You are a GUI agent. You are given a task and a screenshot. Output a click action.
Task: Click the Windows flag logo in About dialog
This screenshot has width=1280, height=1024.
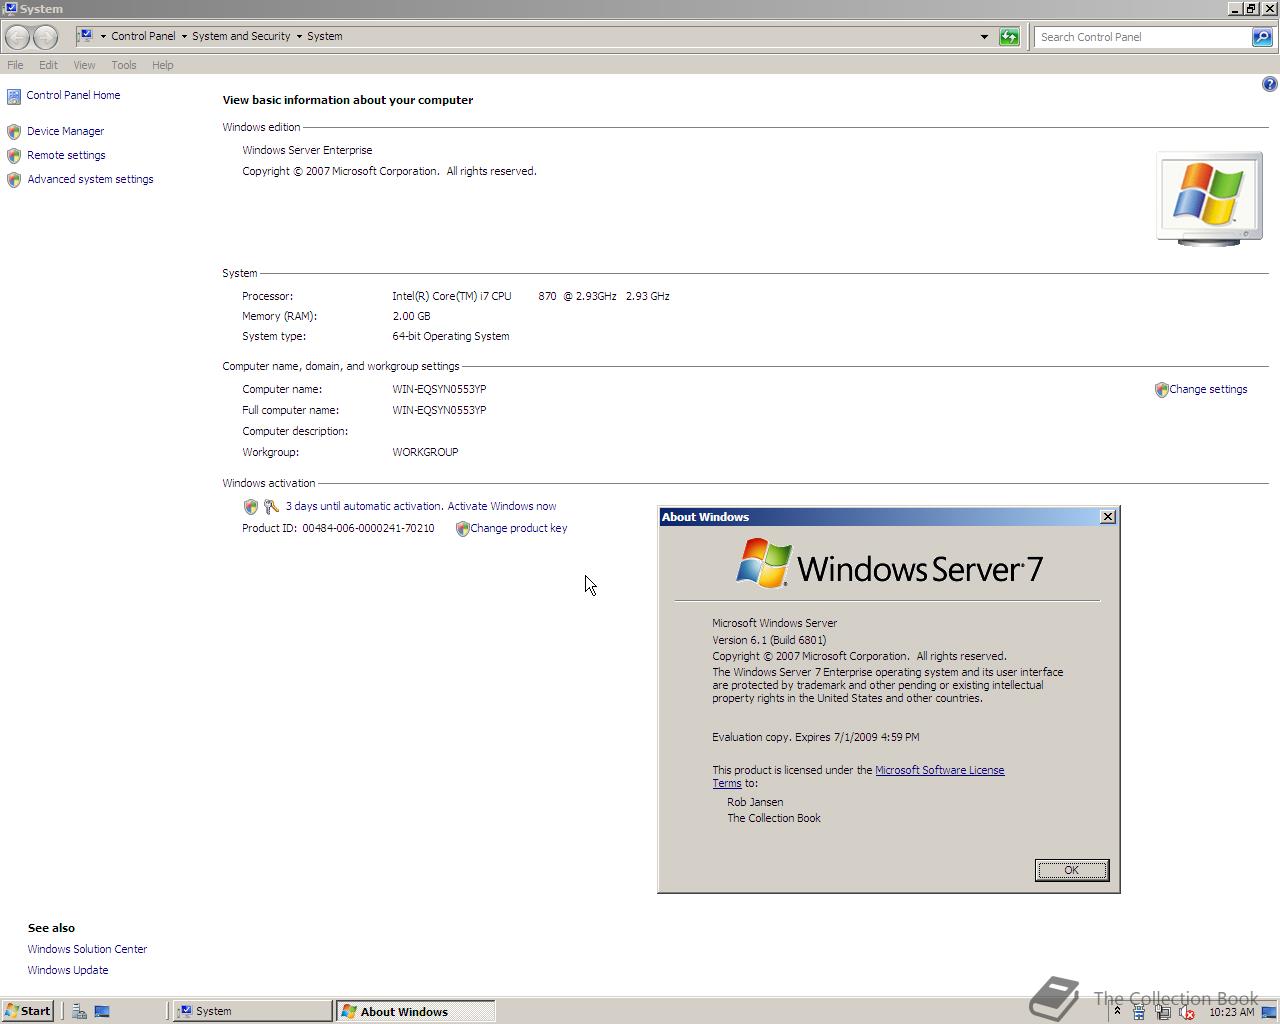763,563
